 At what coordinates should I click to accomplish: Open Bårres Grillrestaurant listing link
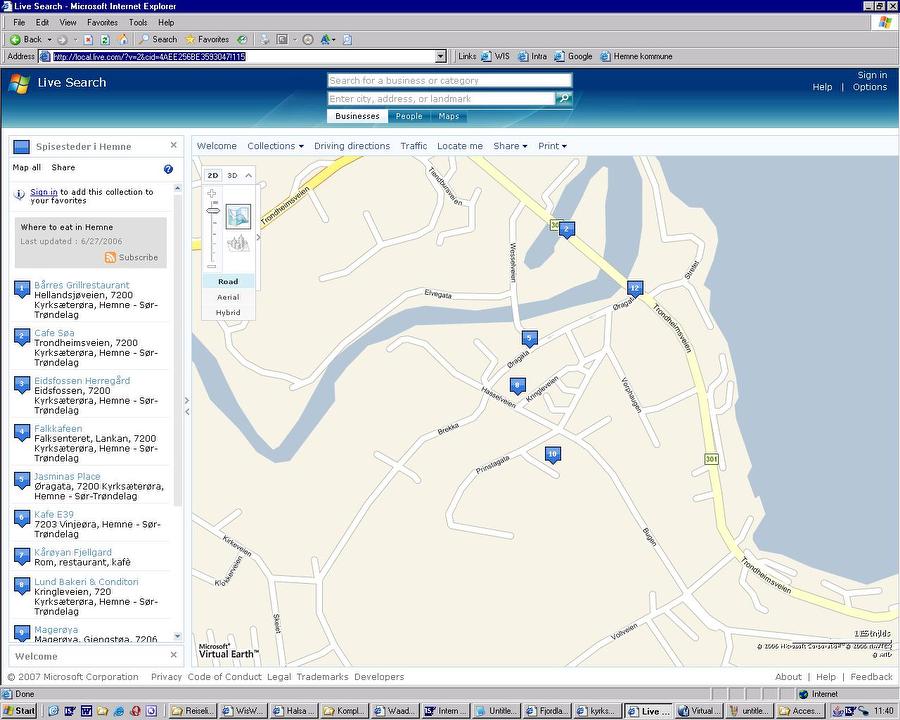(82, 285)
